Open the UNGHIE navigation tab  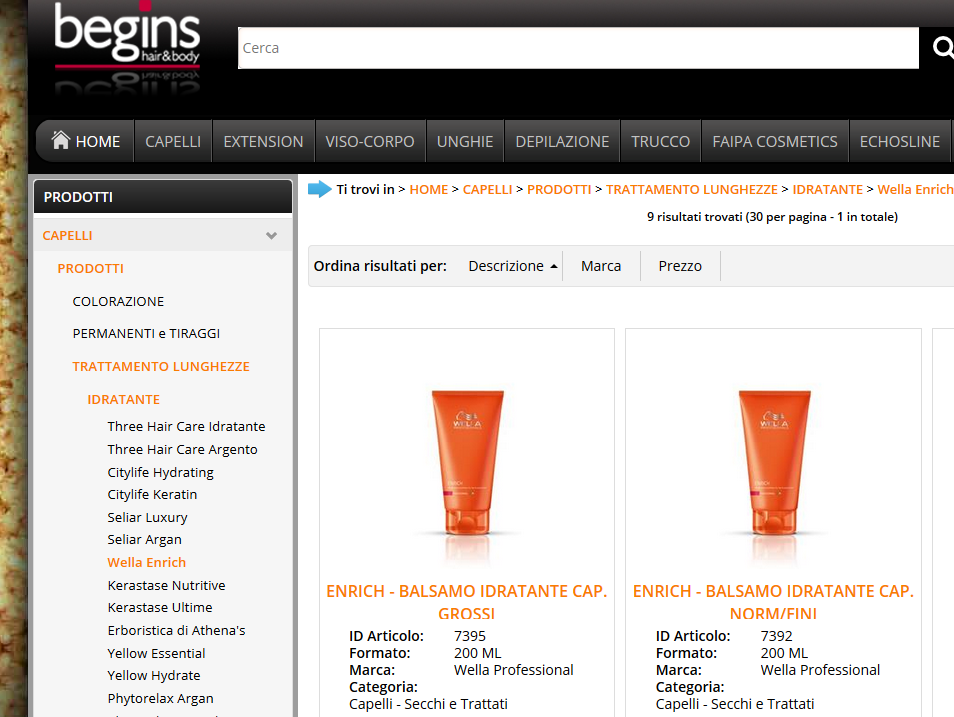465,141
